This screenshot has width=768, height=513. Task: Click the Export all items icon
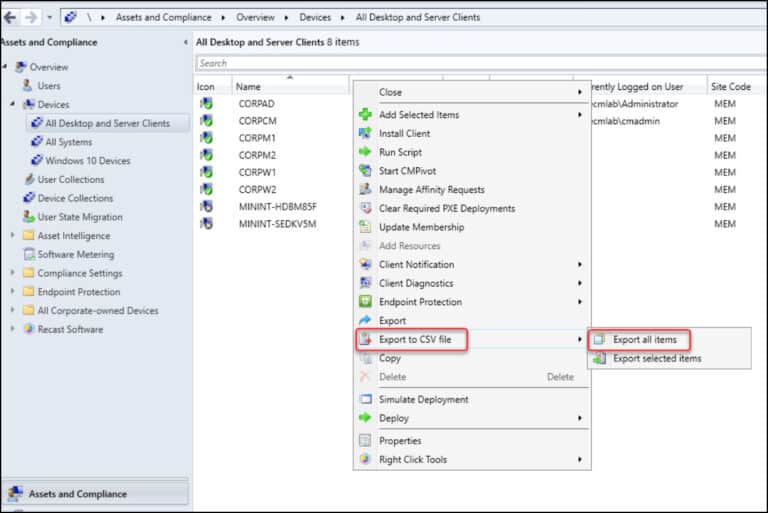[x=600, y=340]
